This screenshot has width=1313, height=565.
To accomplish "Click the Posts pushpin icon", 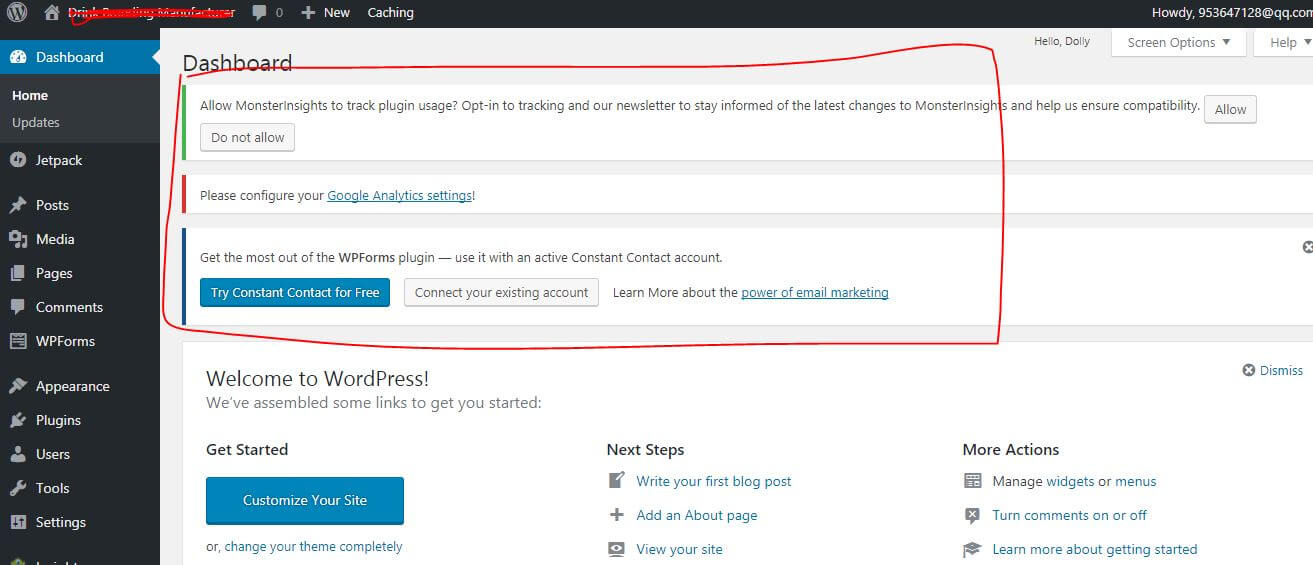I will (18, 205).
